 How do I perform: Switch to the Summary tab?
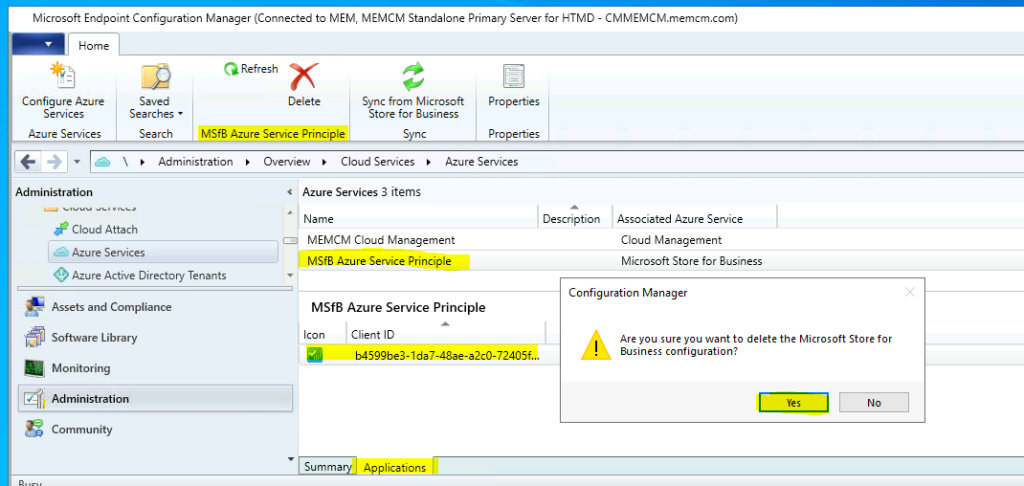coord(327,467)
